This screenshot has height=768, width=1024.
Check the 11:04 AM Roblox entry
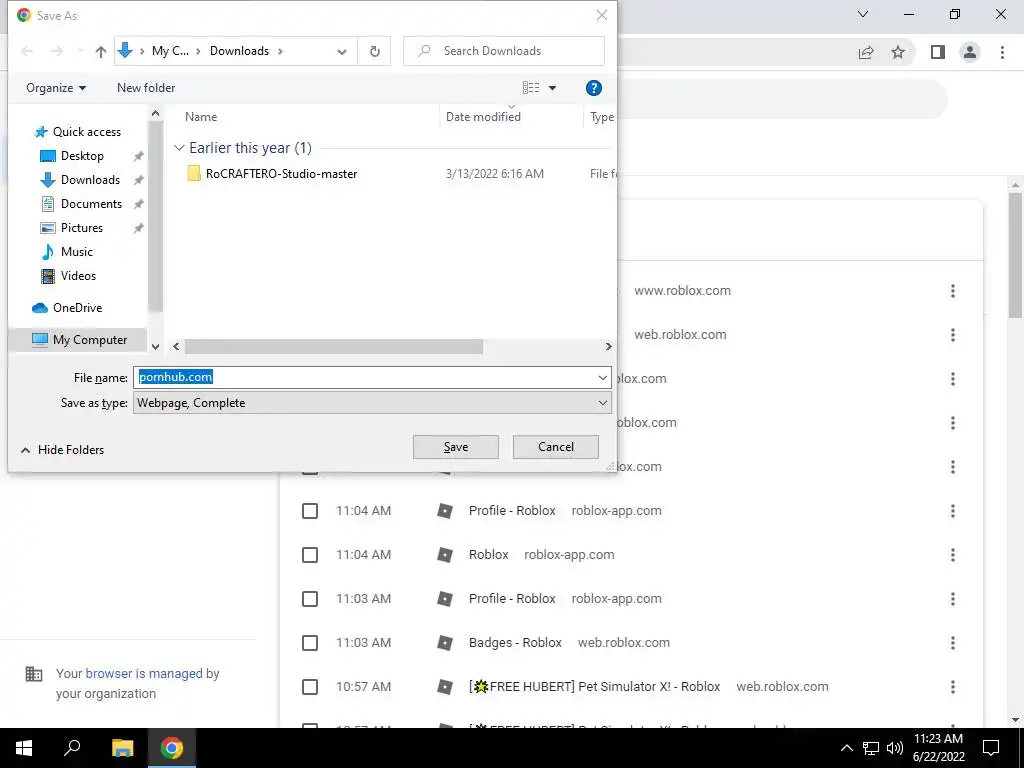coord(310,555)
